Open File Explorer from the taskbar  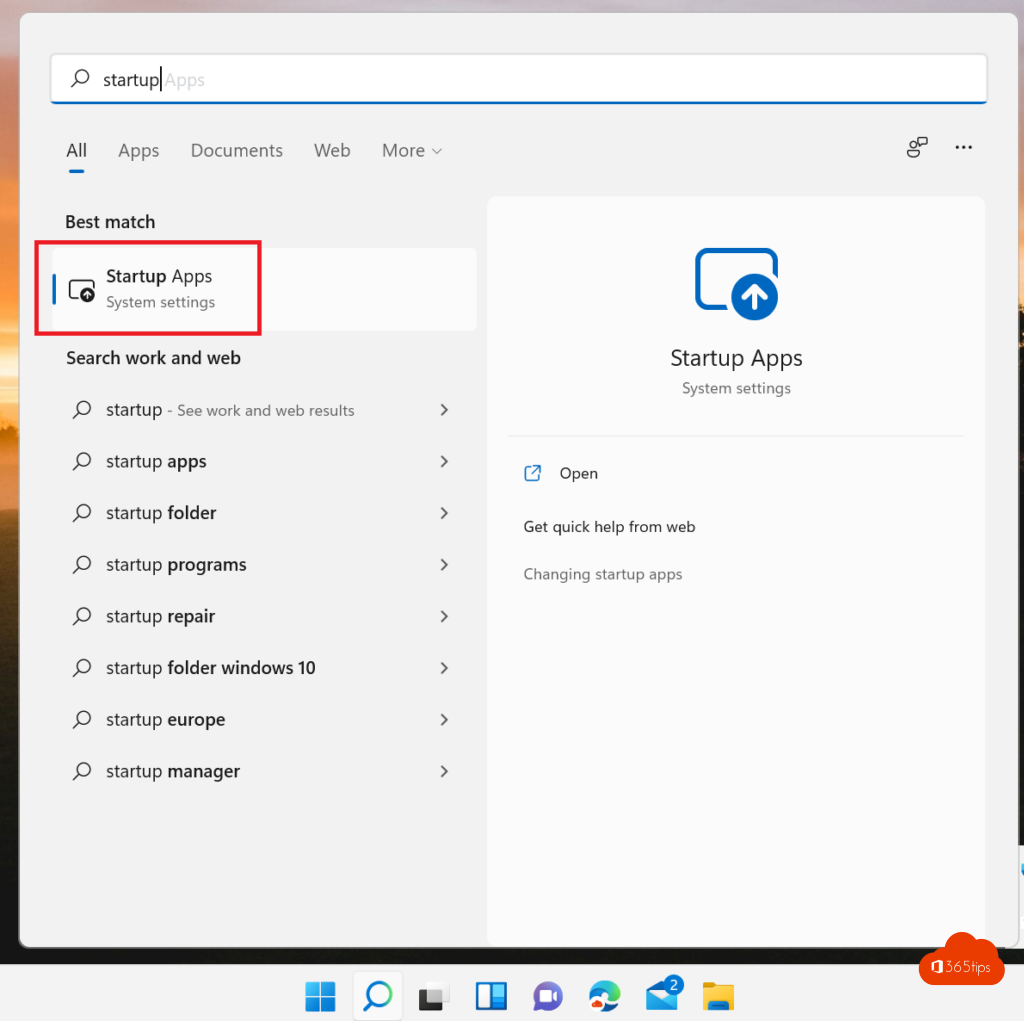click(718, 996)
